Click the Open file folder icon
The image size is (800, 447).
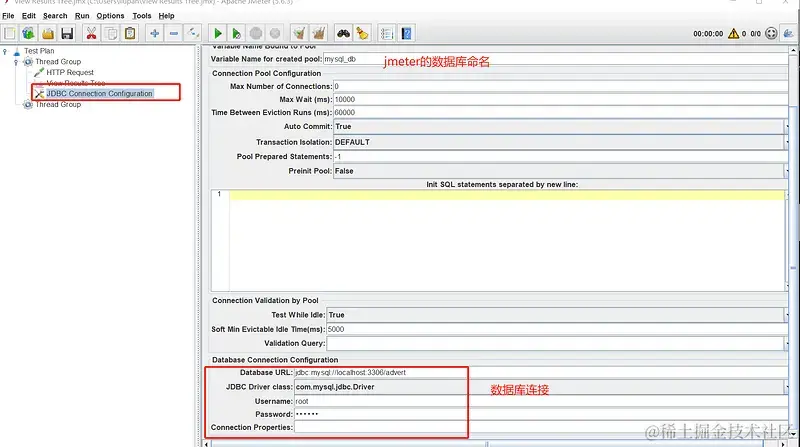(x=48, y=34)
